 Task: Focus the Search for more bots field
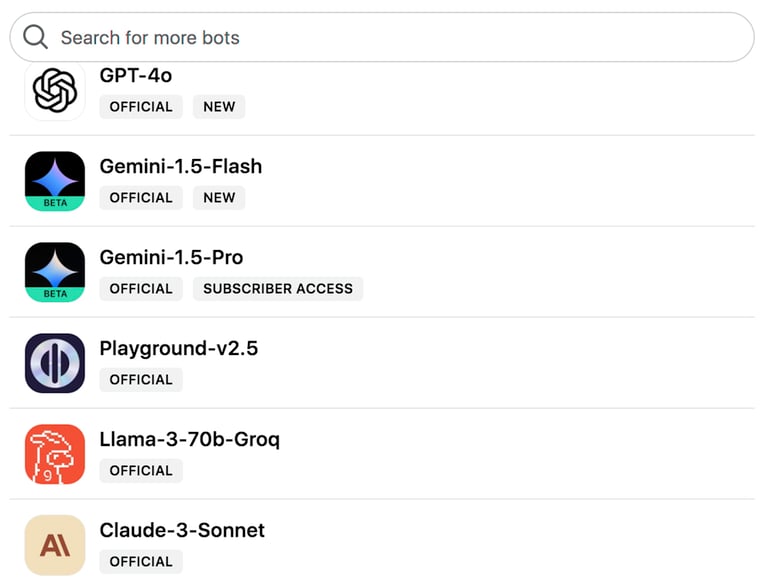tap(400, 38)
